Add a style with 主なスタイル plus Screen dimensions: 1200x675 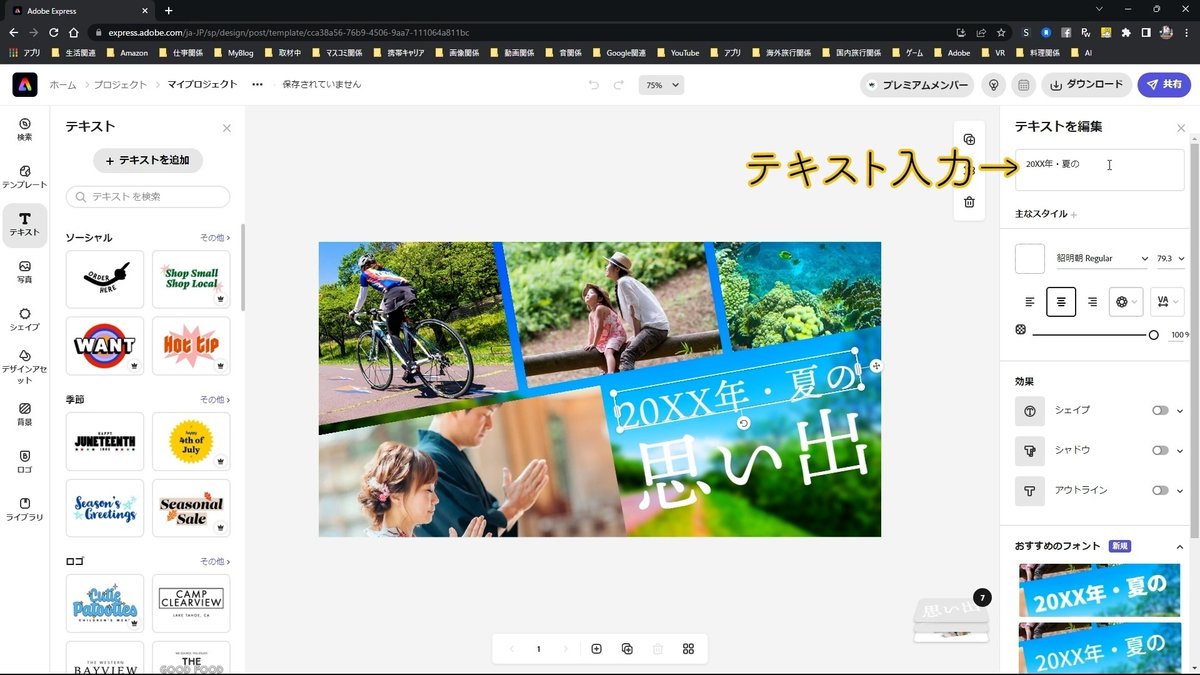click(x=1074, y=214)
